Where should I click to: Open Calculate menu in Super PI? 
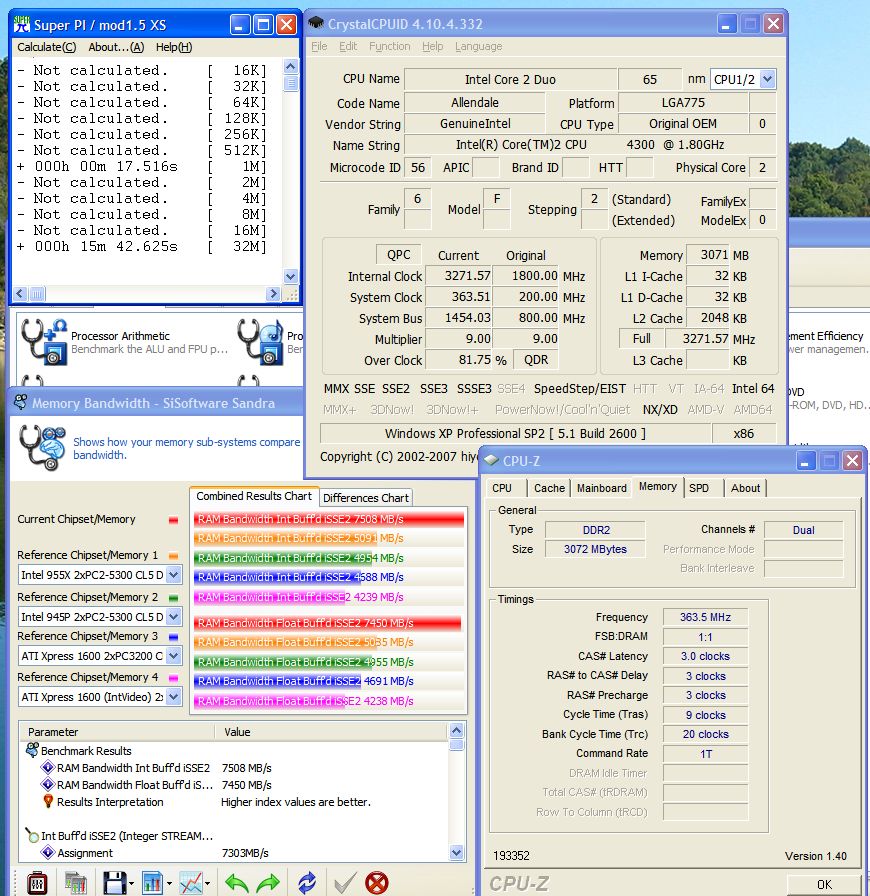(x=46, y=47)
